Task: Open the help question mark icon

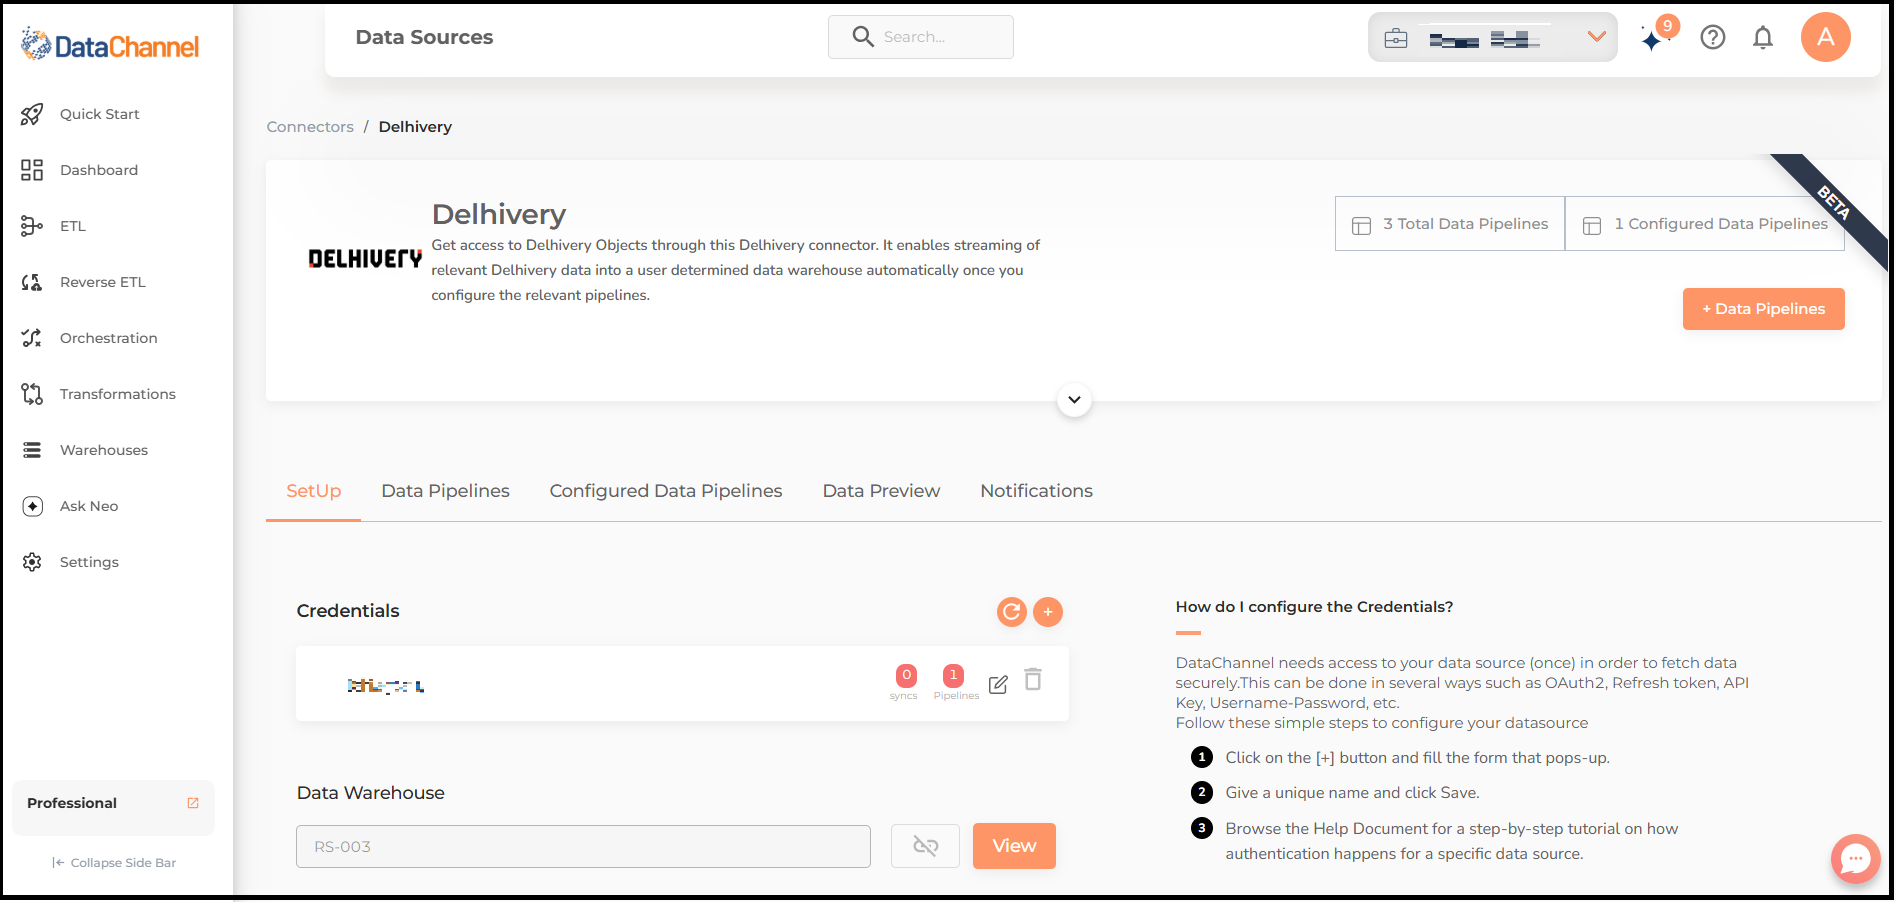Action: coord(1713,38)
